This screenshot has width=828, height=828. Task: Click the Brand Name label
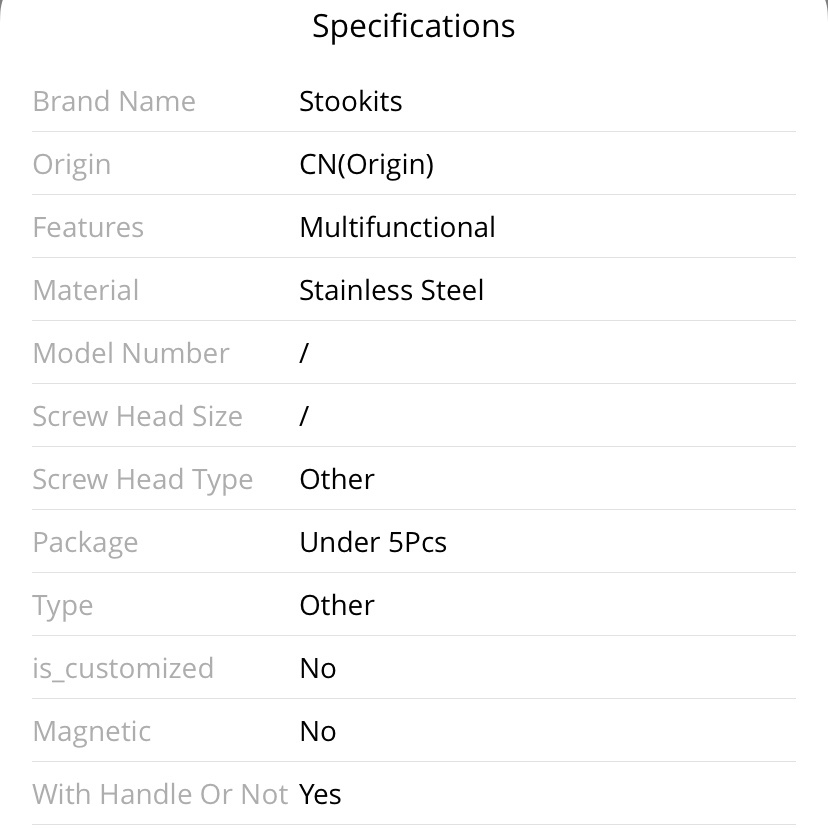tap(114, 101)
